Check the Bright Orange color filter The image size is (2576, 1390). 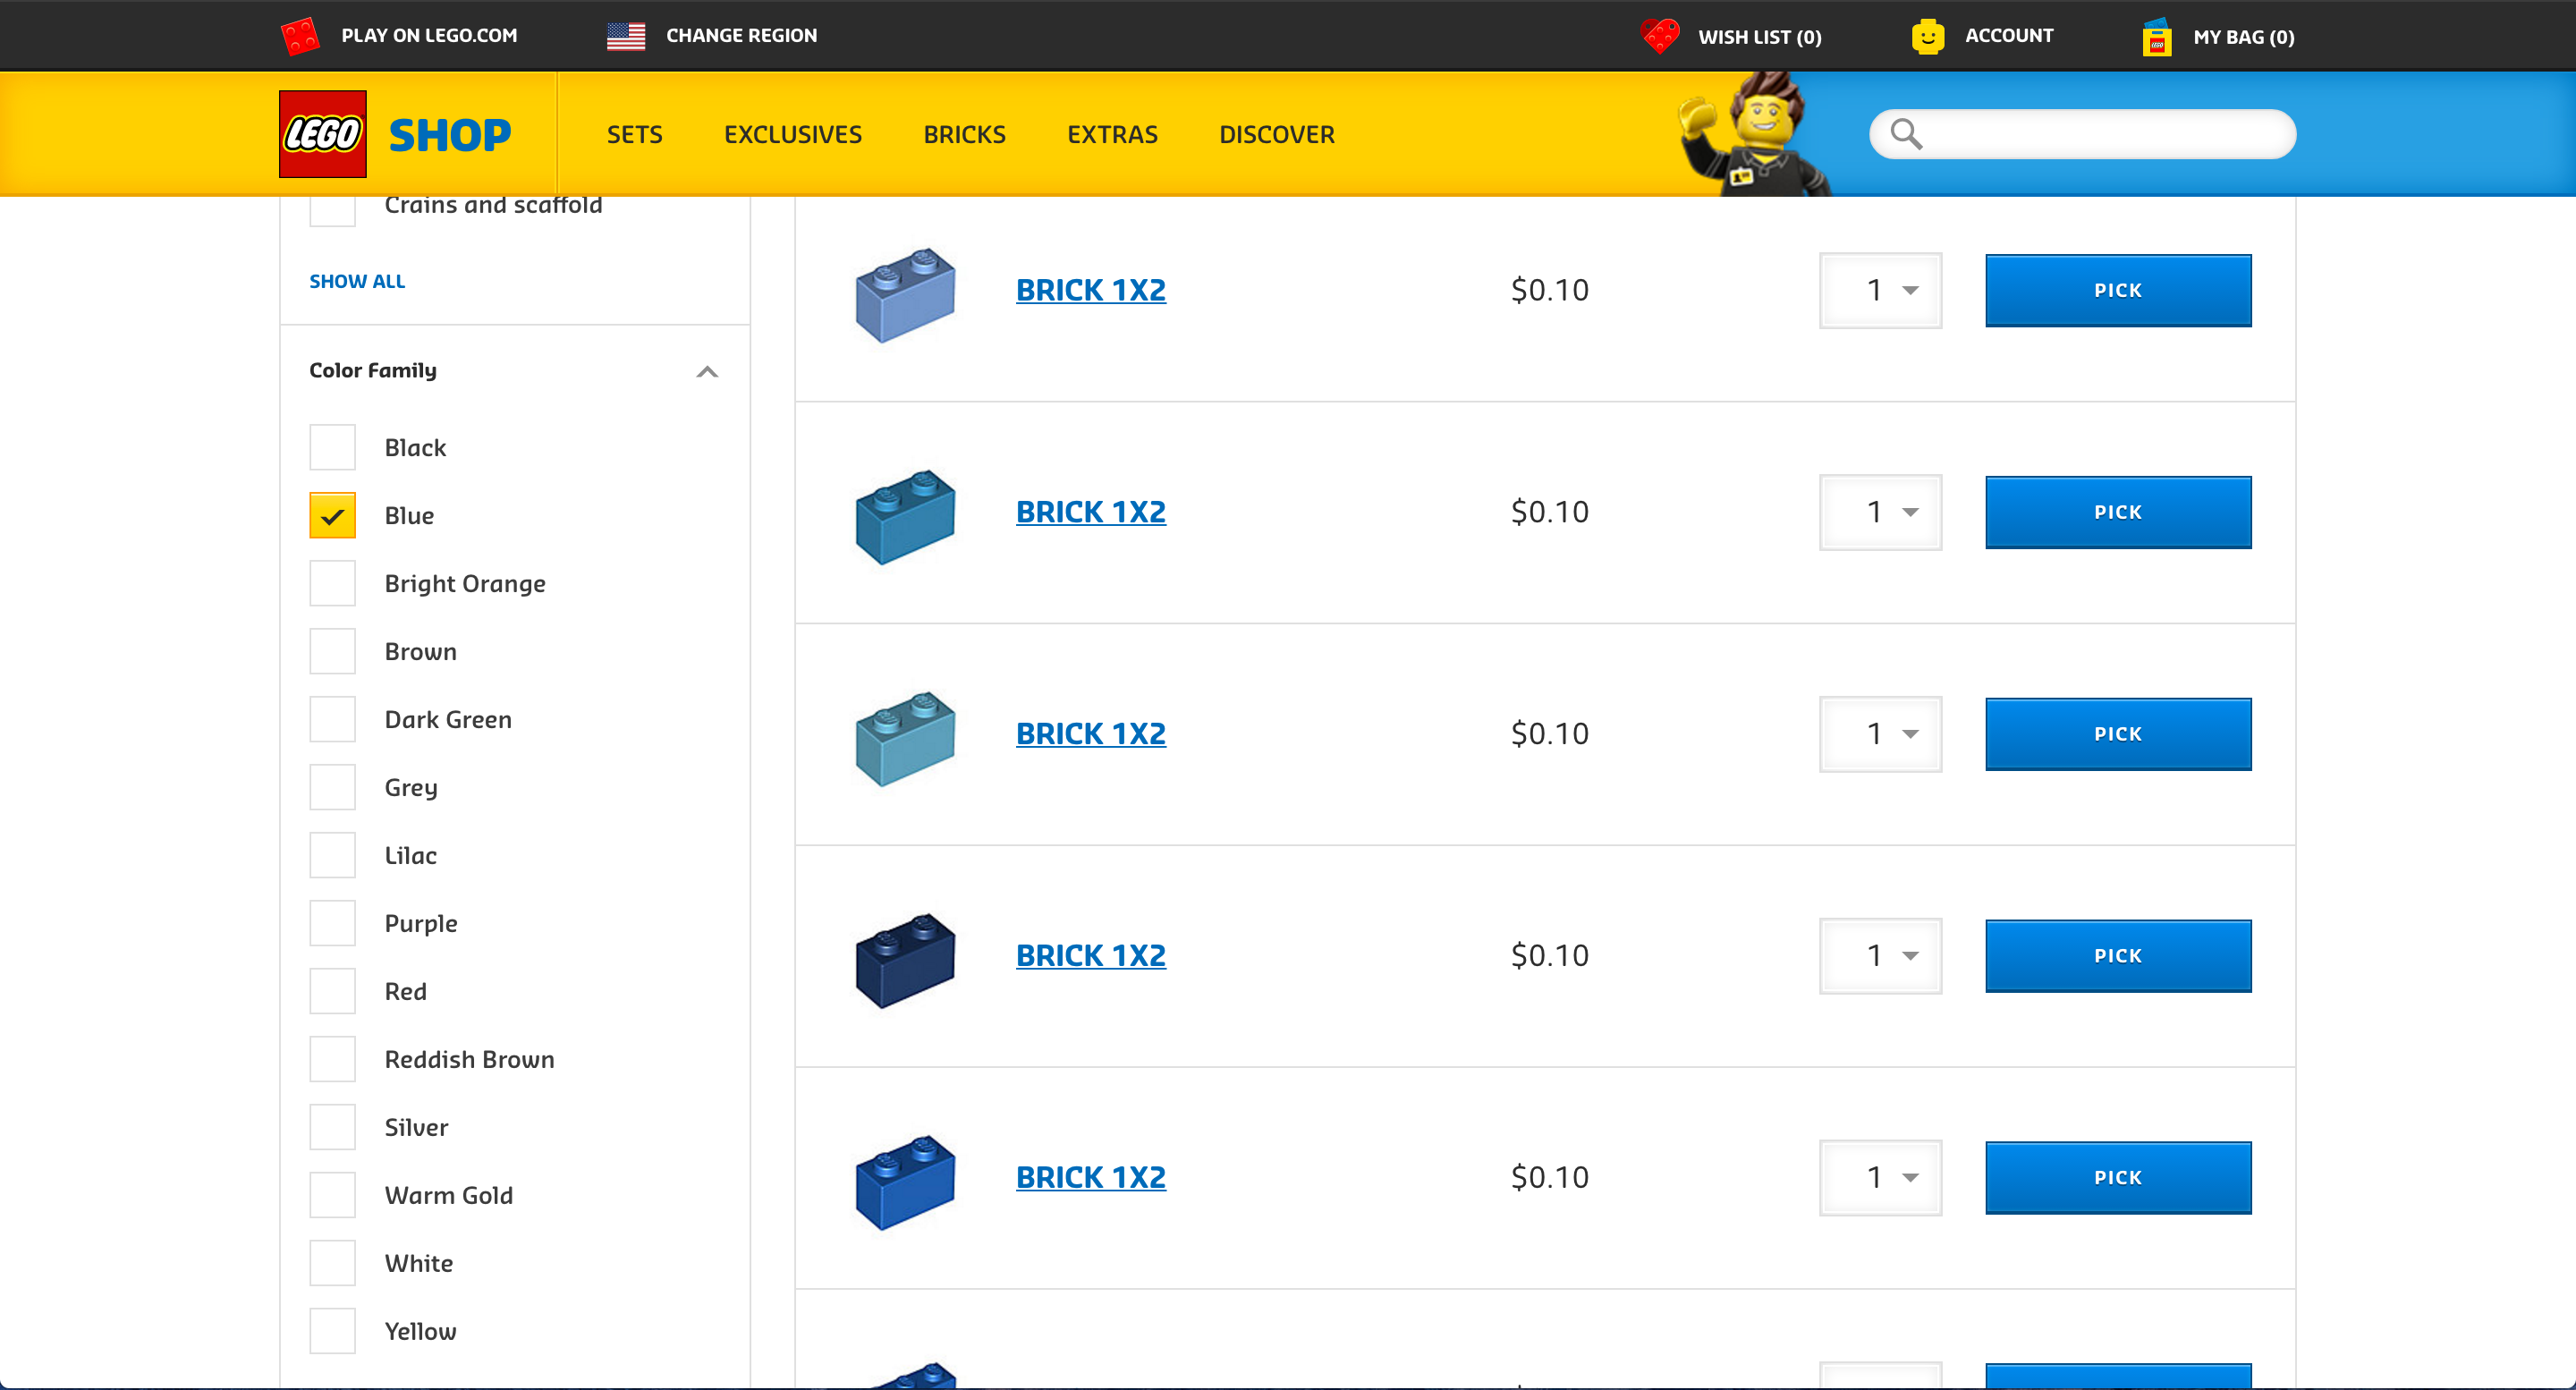[x=332, y=583]
